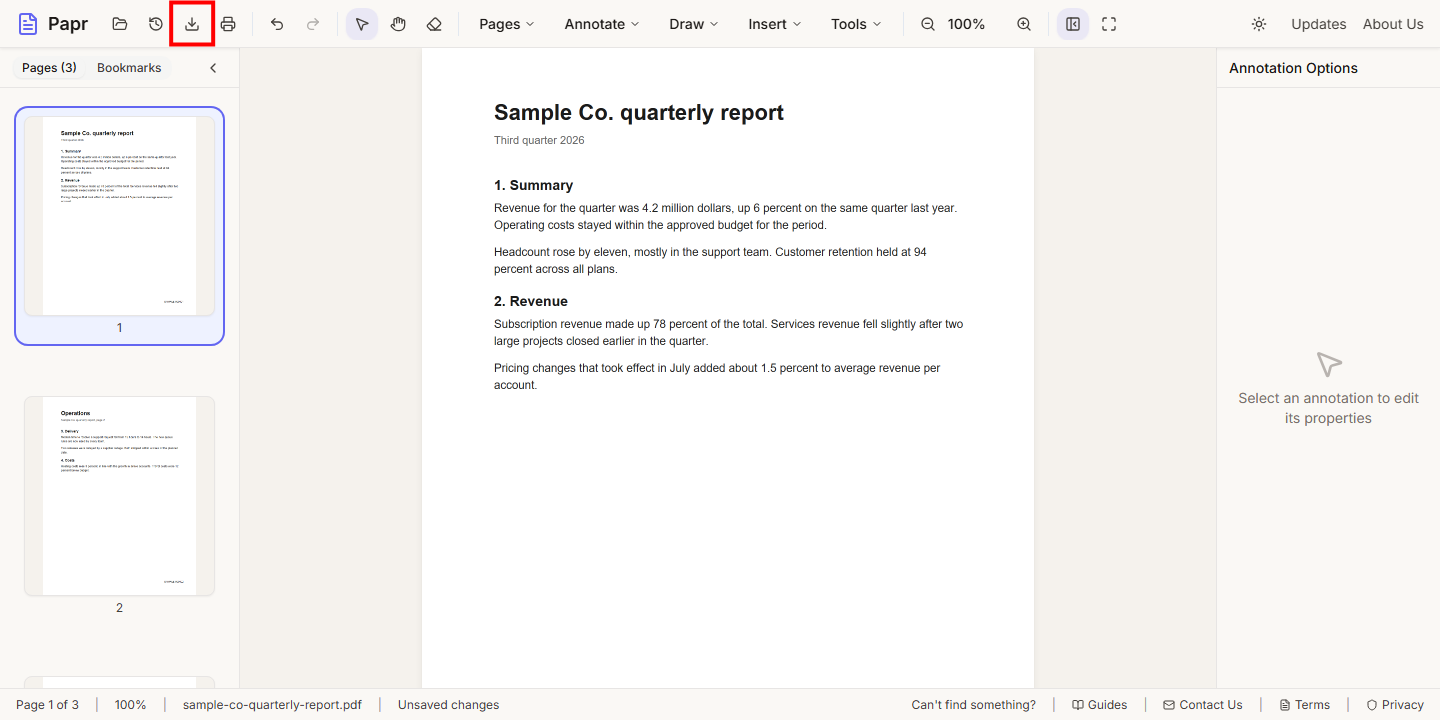Switch the light/dark theme
The width and height of the screenshot is (1440, 720).
tap(1259, 24)
